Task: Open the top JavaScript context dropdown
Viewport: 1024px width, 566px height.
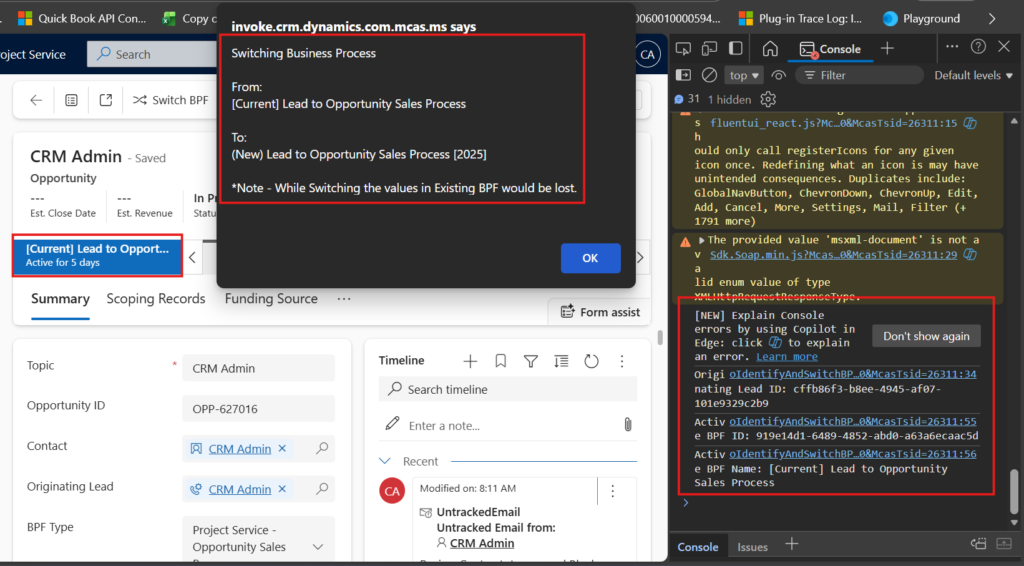Action: (x=745, y=75)
